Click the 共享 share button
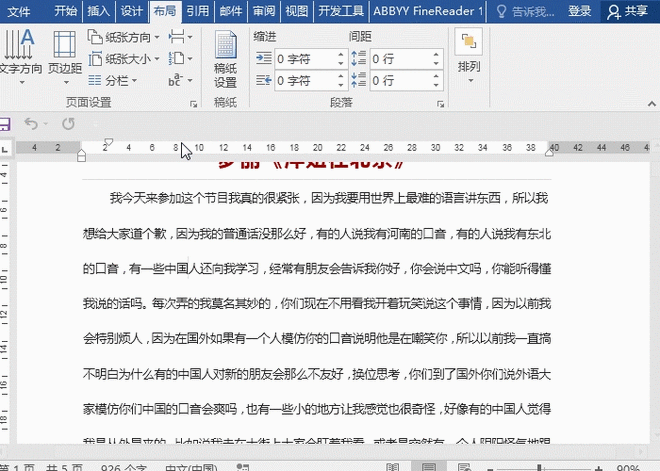660x471 pixels. tap(627, 11)
